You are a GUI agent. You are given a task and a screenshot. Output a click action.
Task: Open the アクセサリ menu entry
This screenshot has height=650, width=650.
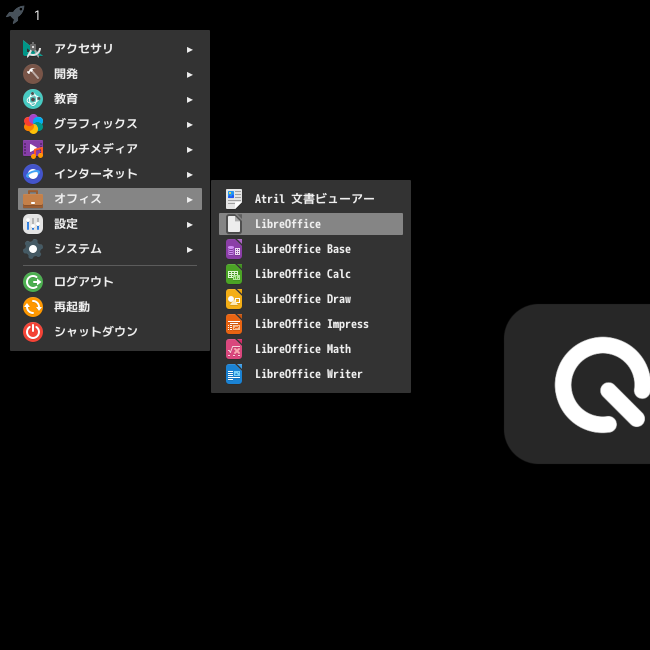click(110, 49)
